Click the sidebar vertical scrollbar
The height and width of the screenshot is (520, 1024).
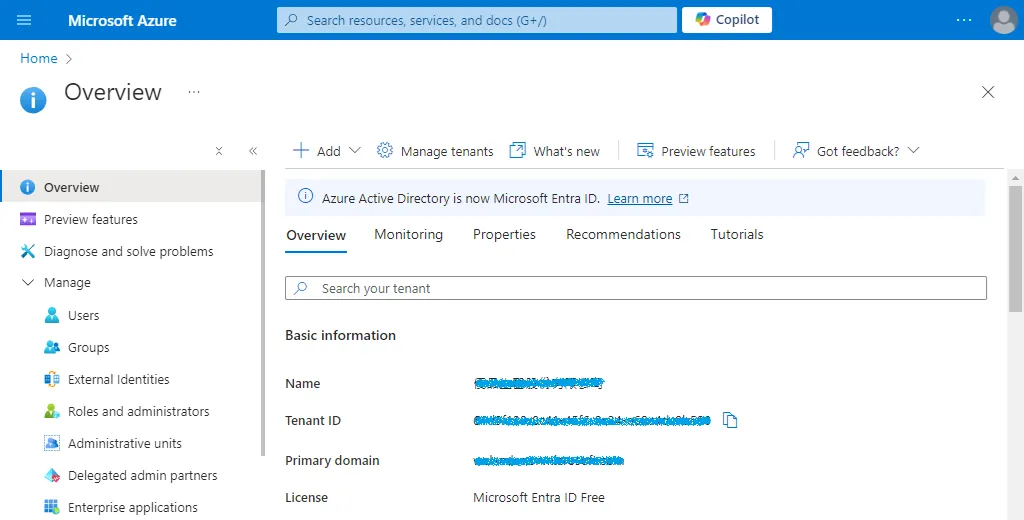(x=263, y=312)
